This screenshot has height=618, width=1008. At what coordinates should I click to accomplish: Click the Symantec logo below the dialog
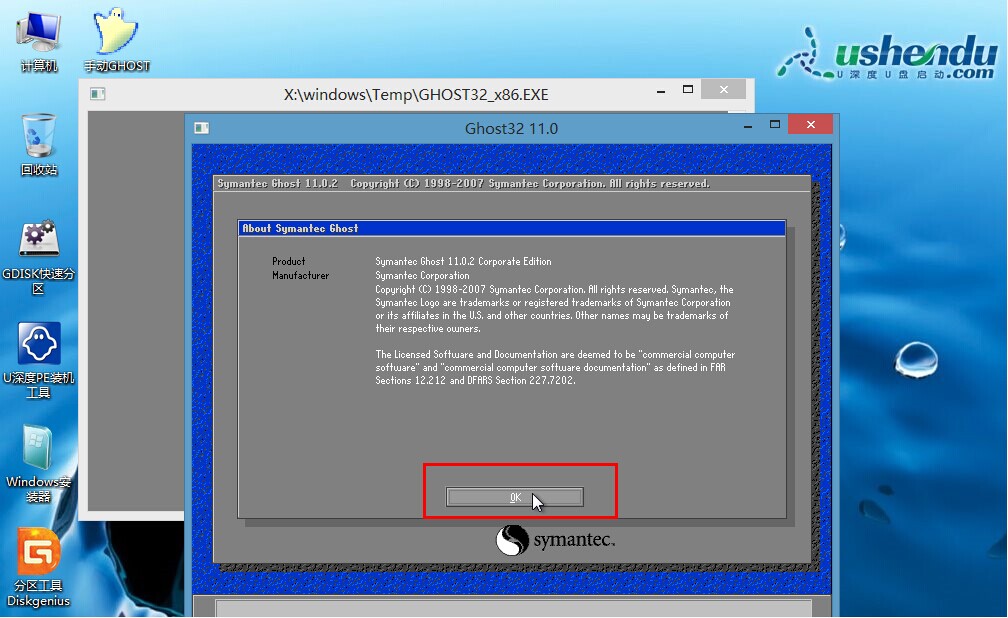[x=555, y=540]
